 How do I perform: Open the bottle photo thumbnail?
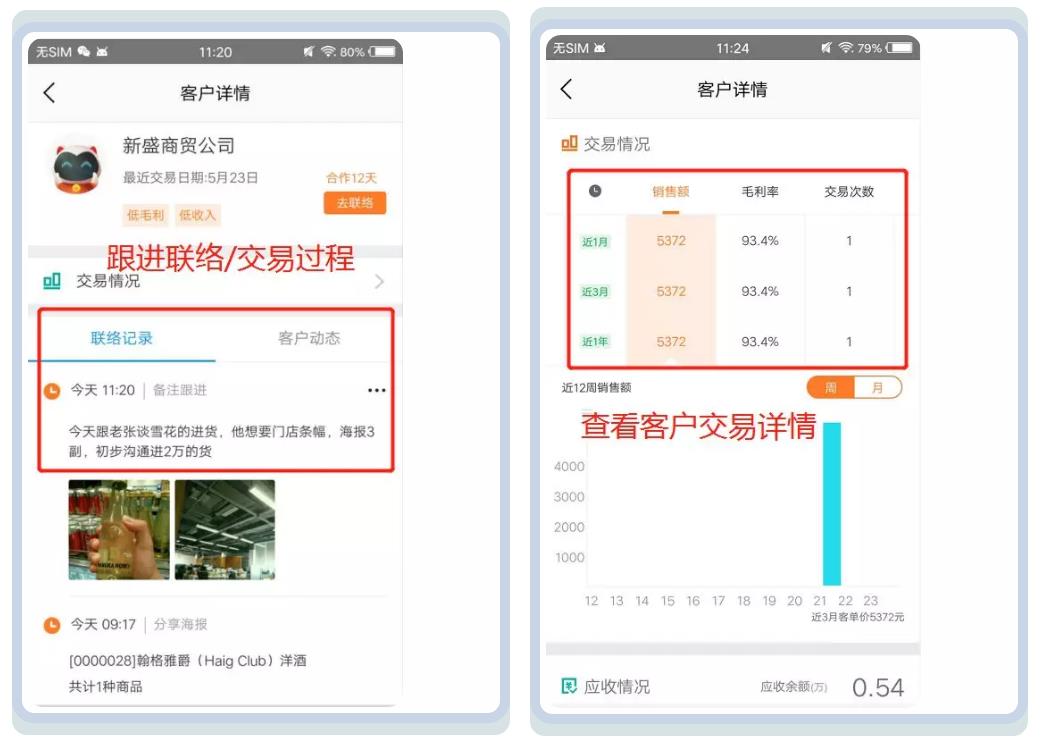(119, 530)
